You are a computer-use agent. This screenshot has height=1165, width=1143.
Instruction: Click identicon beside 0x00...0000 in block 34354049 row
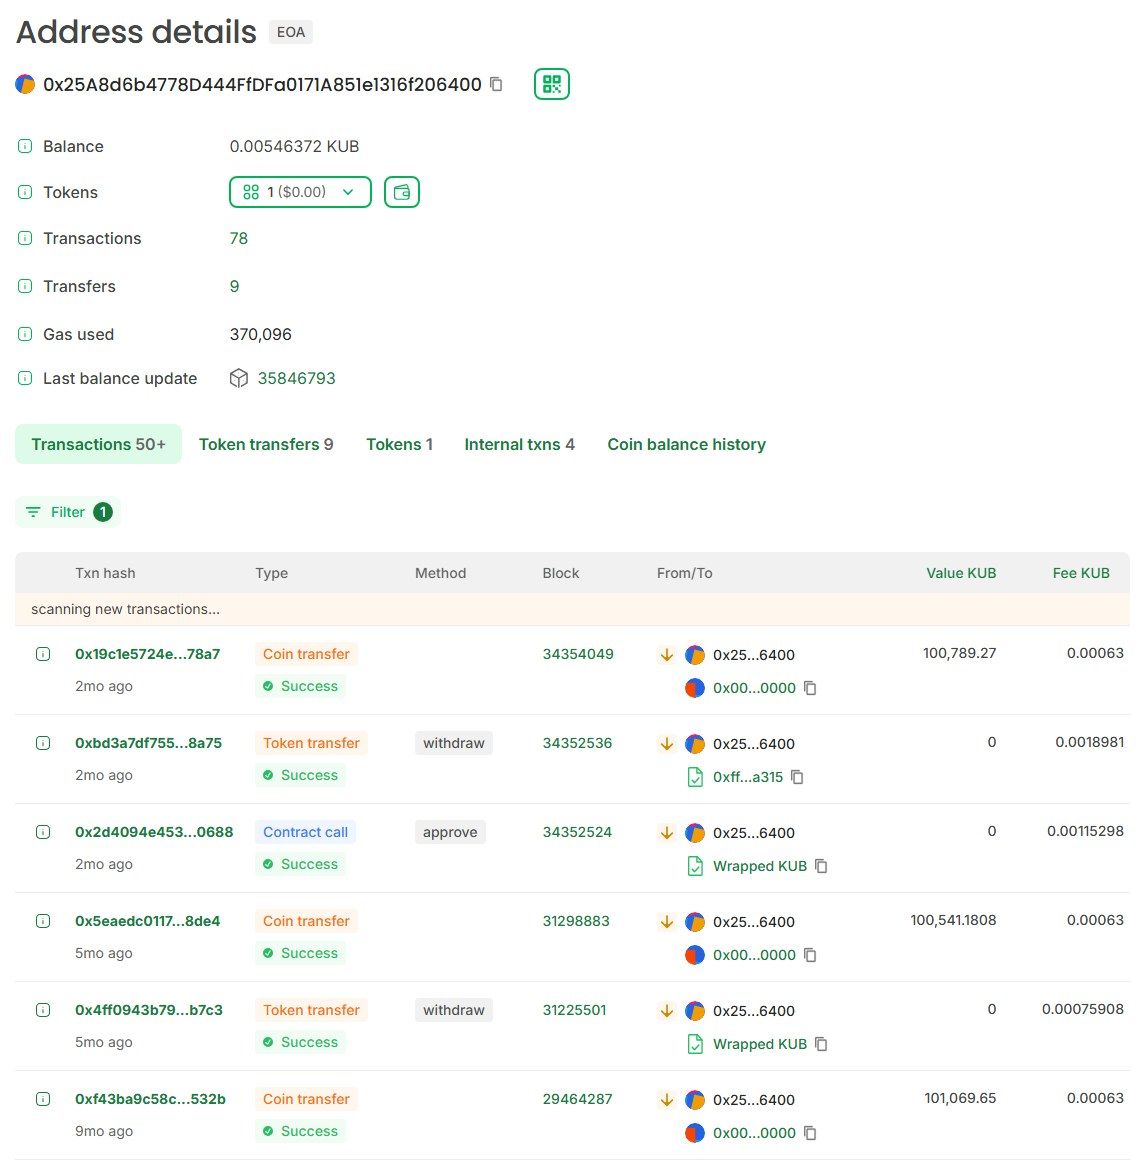[x=695, y=688]
